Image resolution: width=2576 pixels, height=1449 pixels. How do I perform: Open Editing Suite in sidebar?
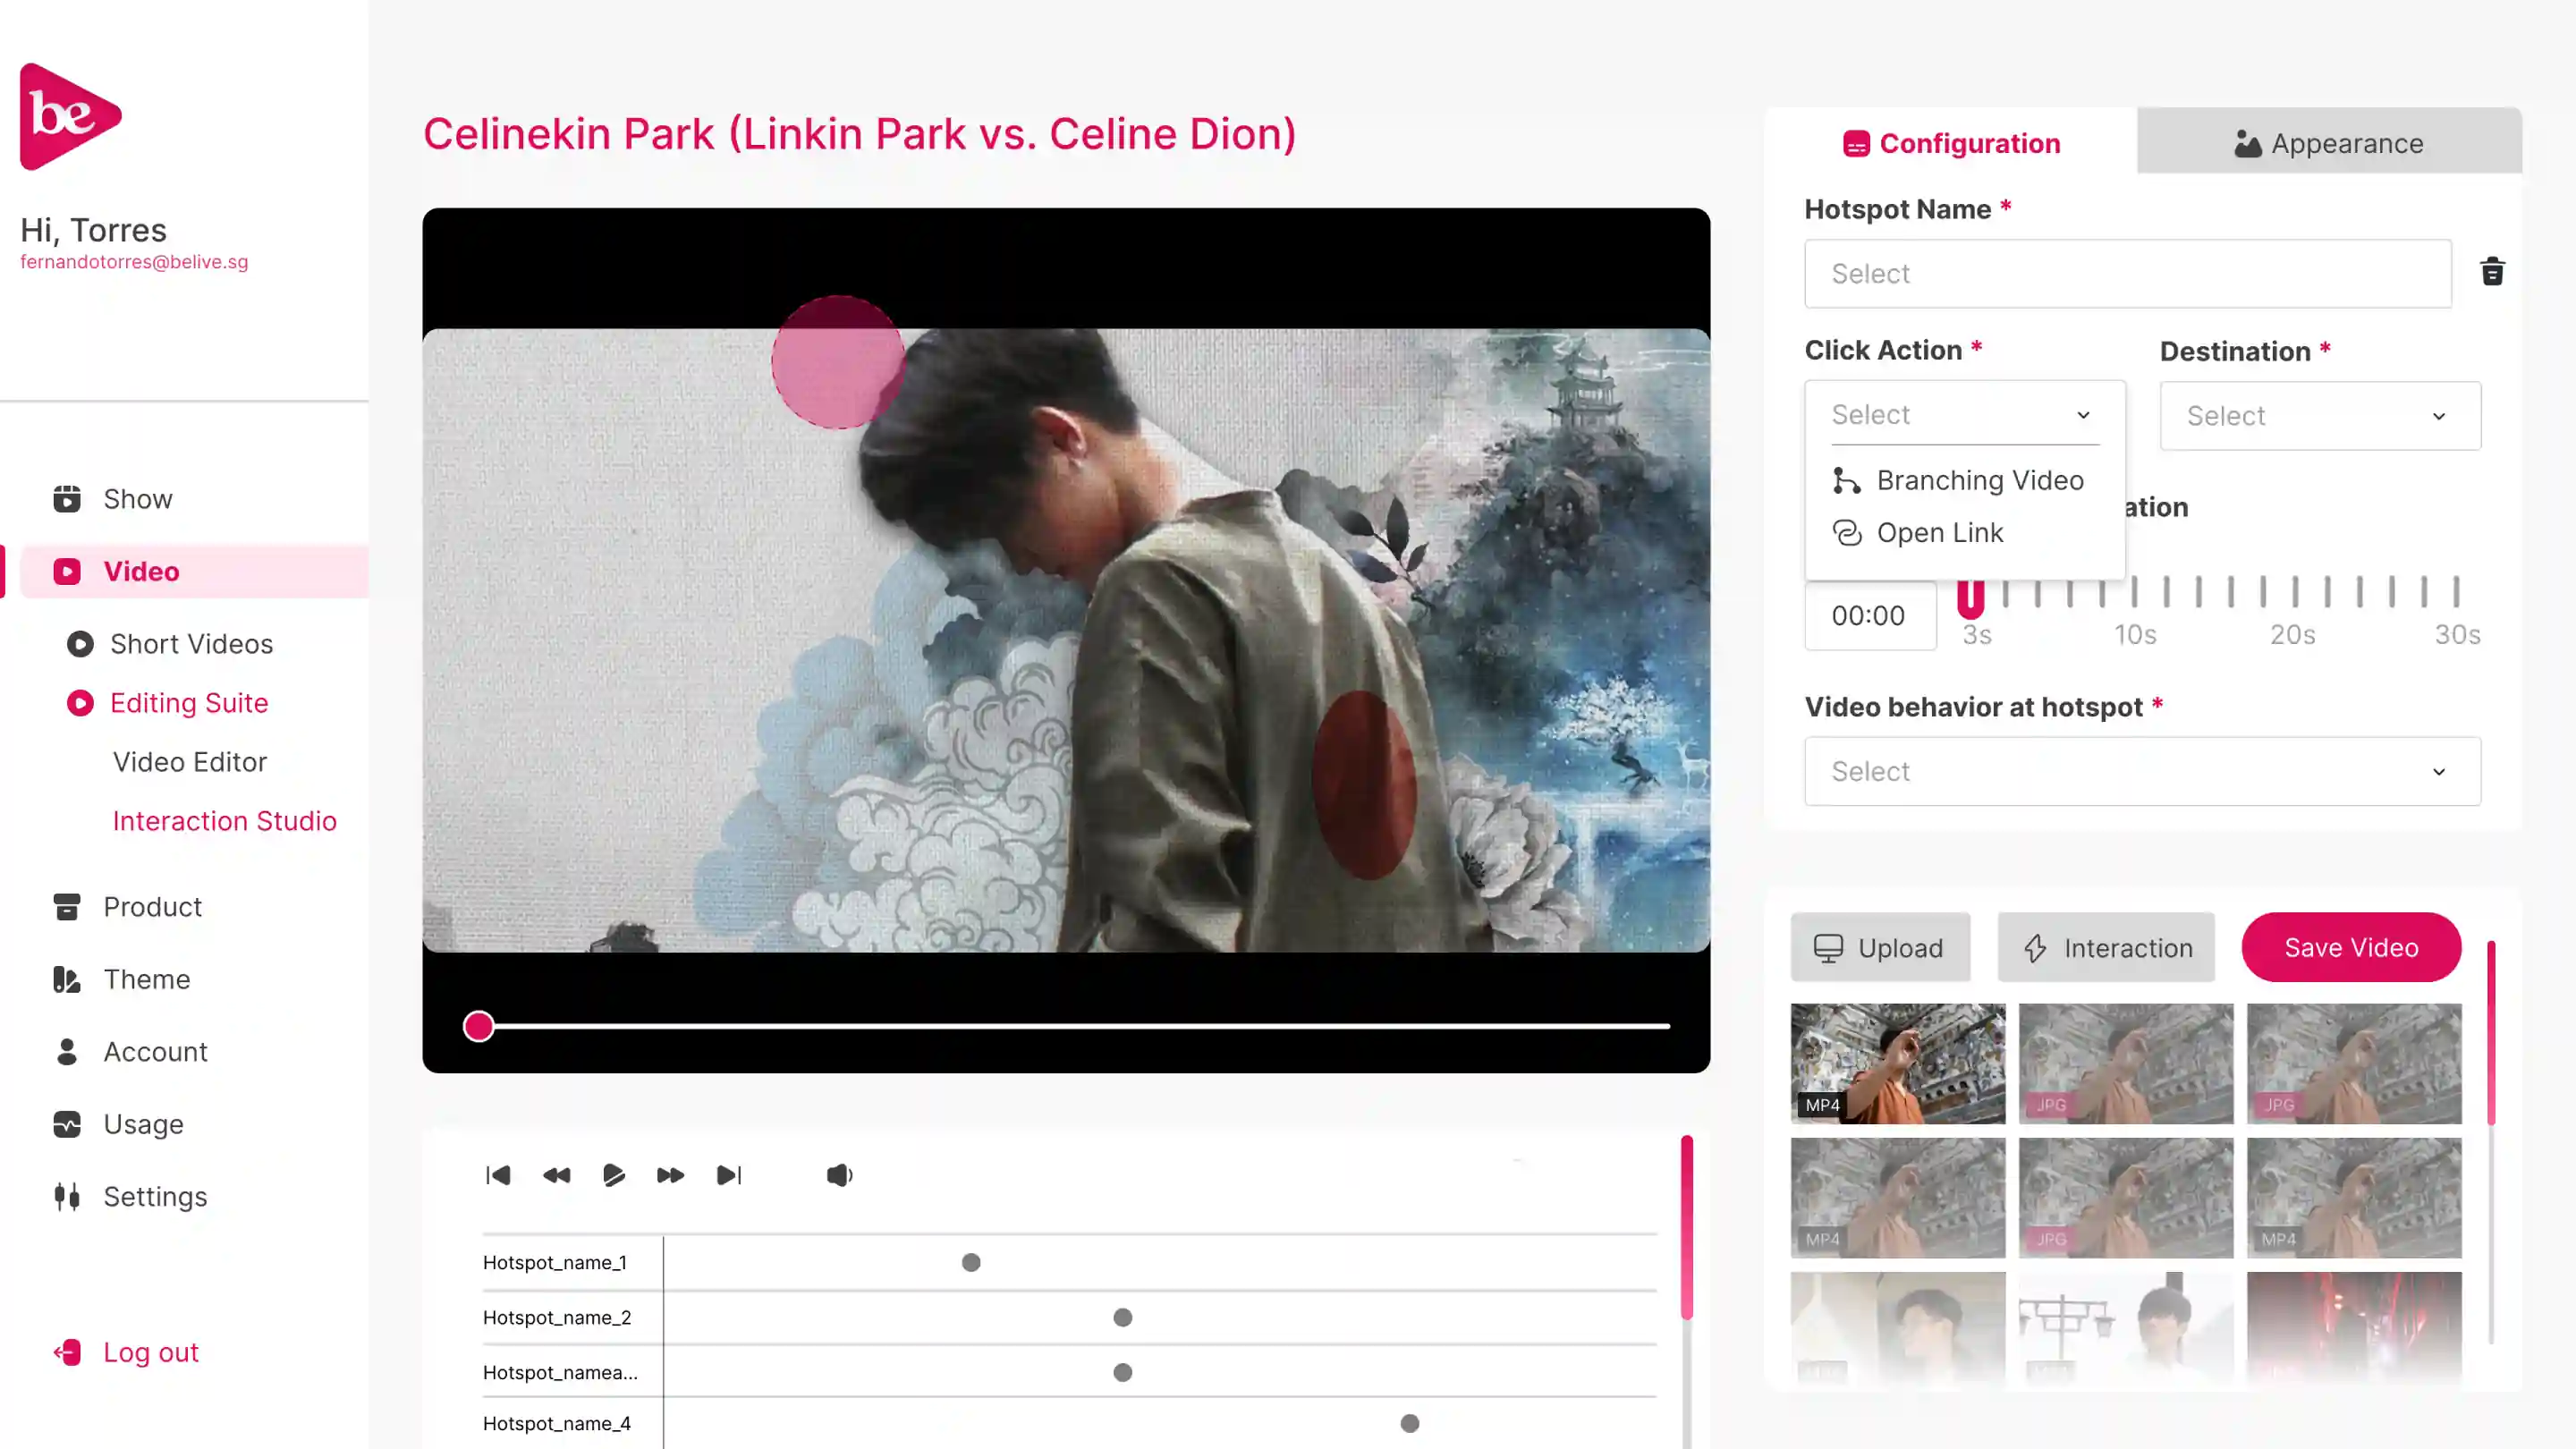pyautogui.click(x=189, y=703)
